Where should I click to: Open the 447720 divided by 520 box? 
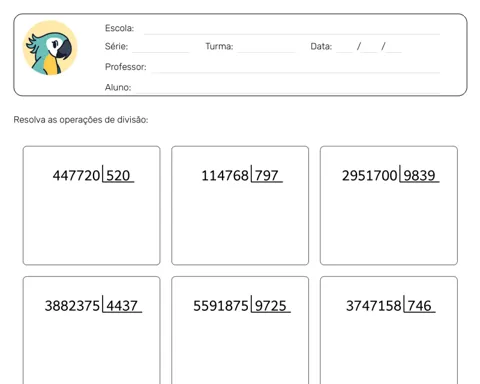pyautogui.click(x=91, y=205)
